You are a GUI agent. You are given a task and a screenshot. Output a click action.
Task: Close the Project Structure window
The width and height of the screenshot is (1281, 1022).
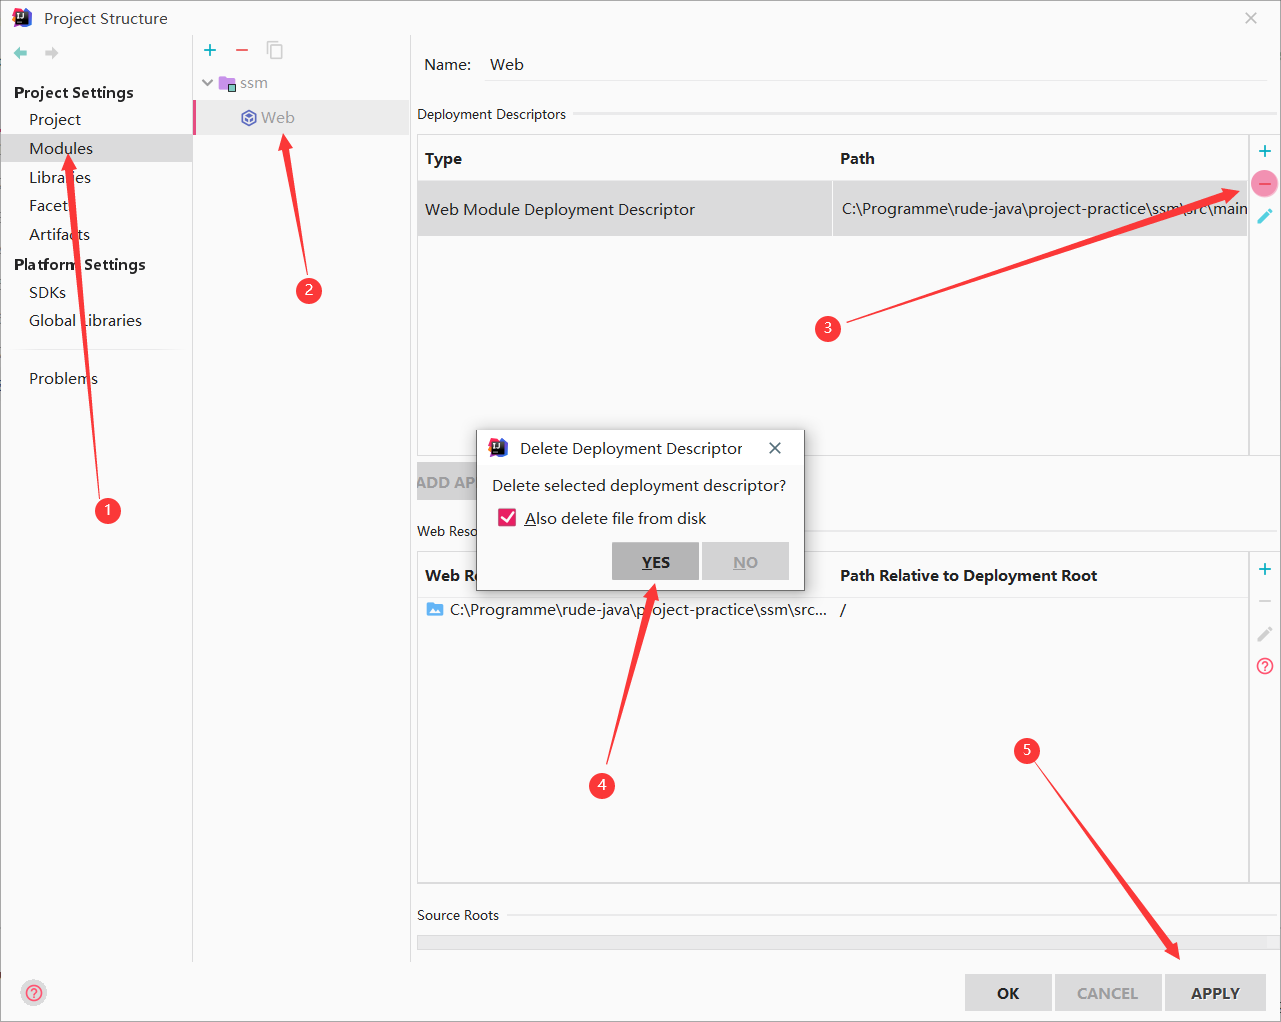1251,18
